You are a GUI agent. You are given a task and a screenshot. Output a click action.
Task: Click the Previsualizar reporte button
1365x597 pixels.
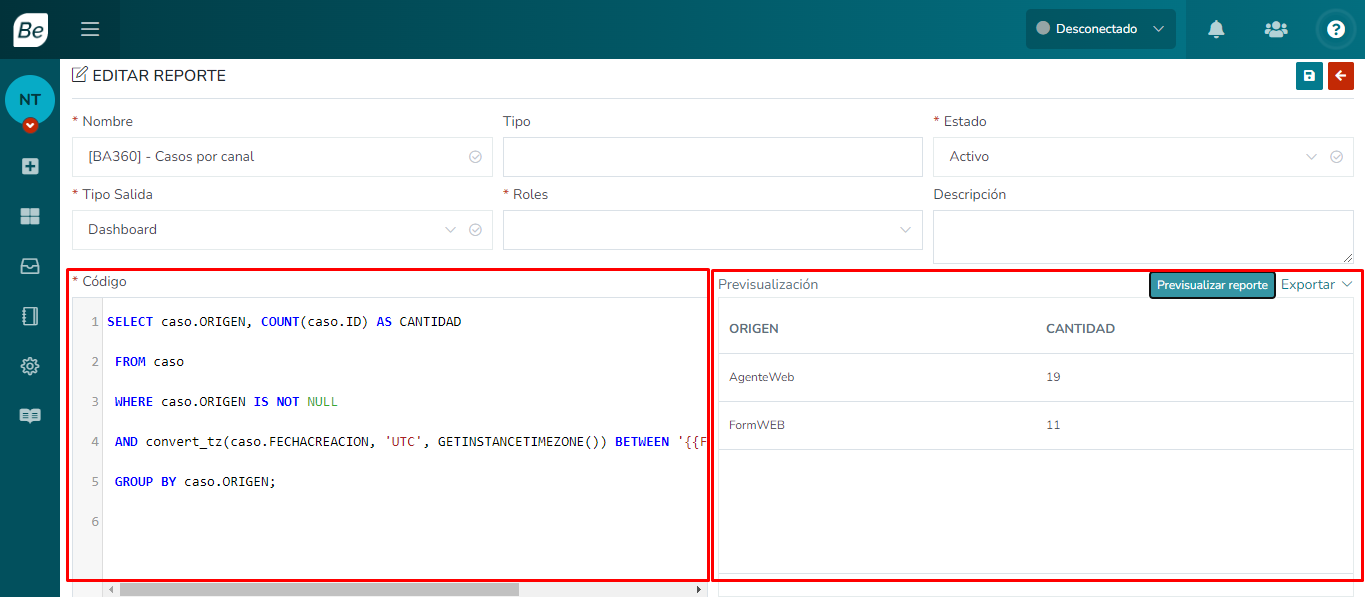pos(1212,285)
